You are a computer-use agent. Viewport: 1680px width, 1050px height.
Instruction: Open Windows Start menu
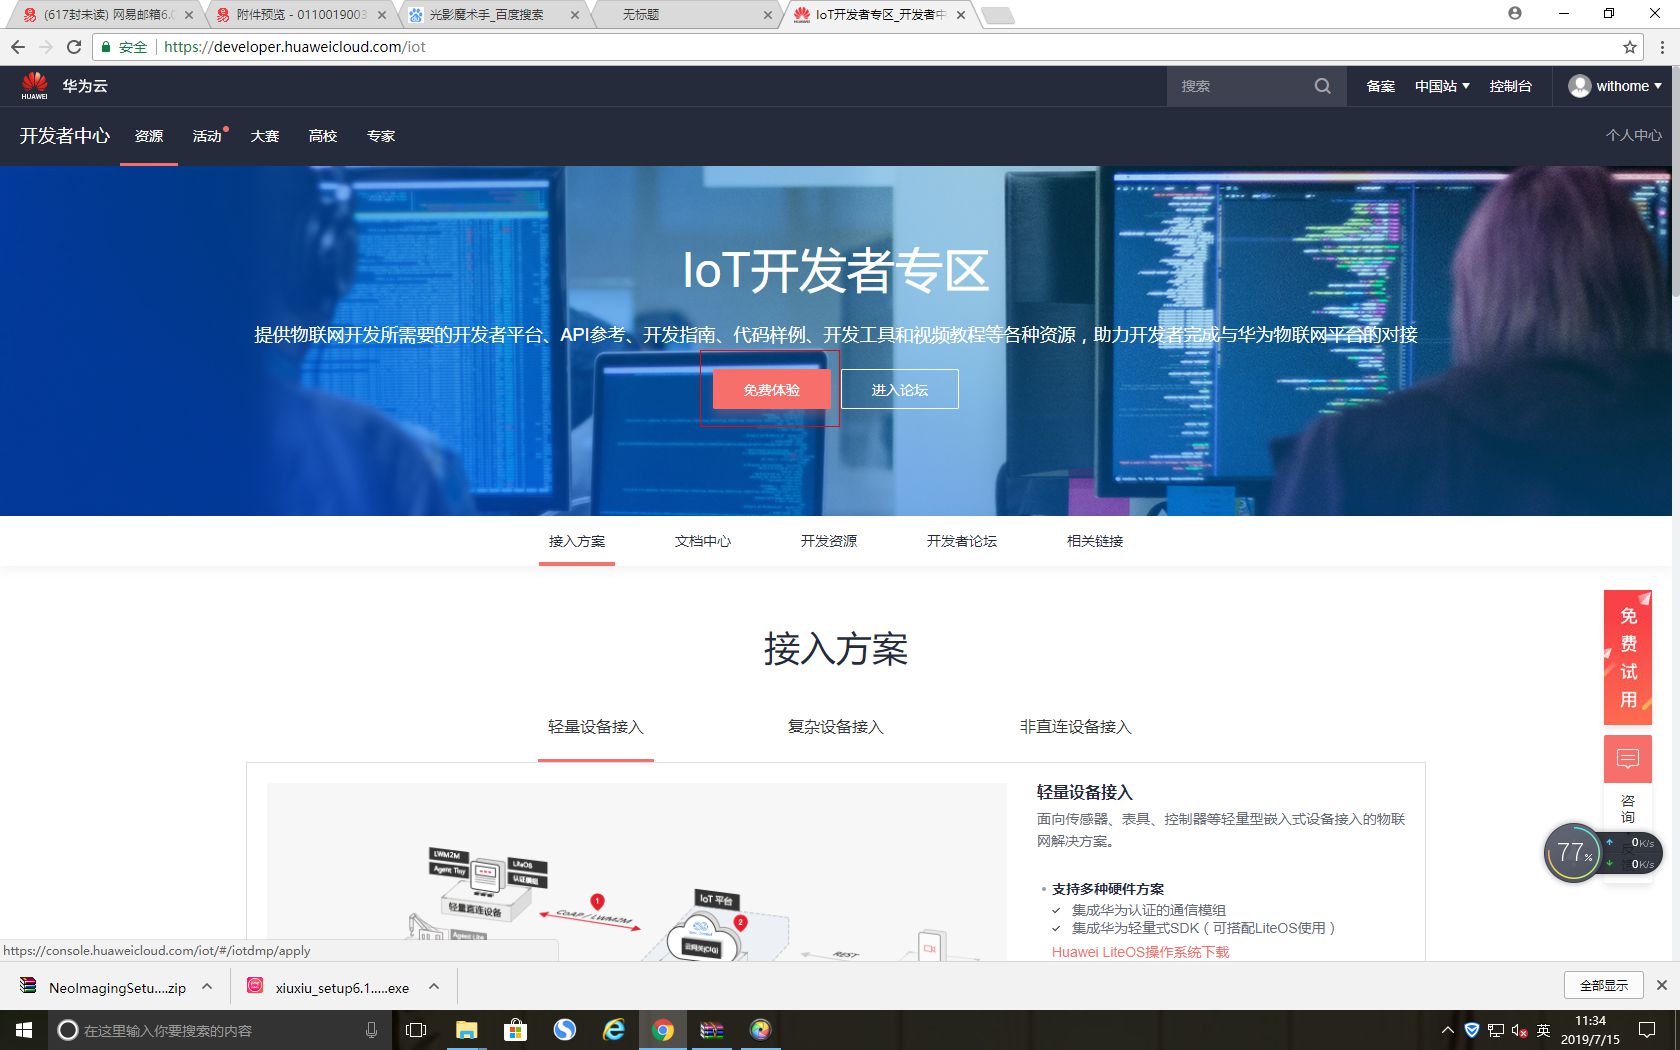click(23, 1030)
